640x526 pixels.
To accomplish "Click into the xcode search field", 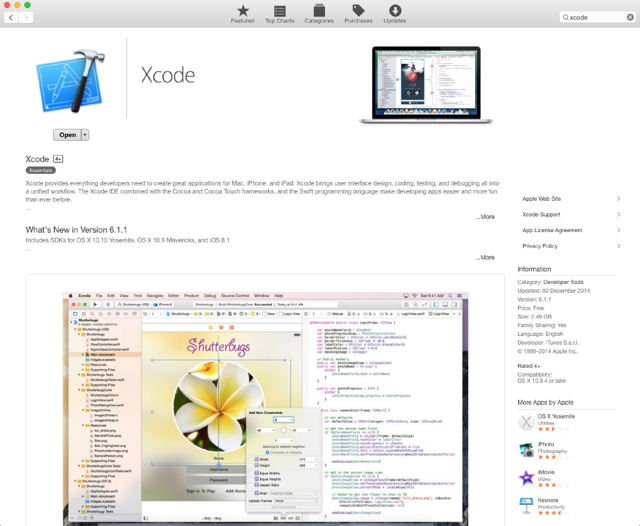I will pos(598,17).
